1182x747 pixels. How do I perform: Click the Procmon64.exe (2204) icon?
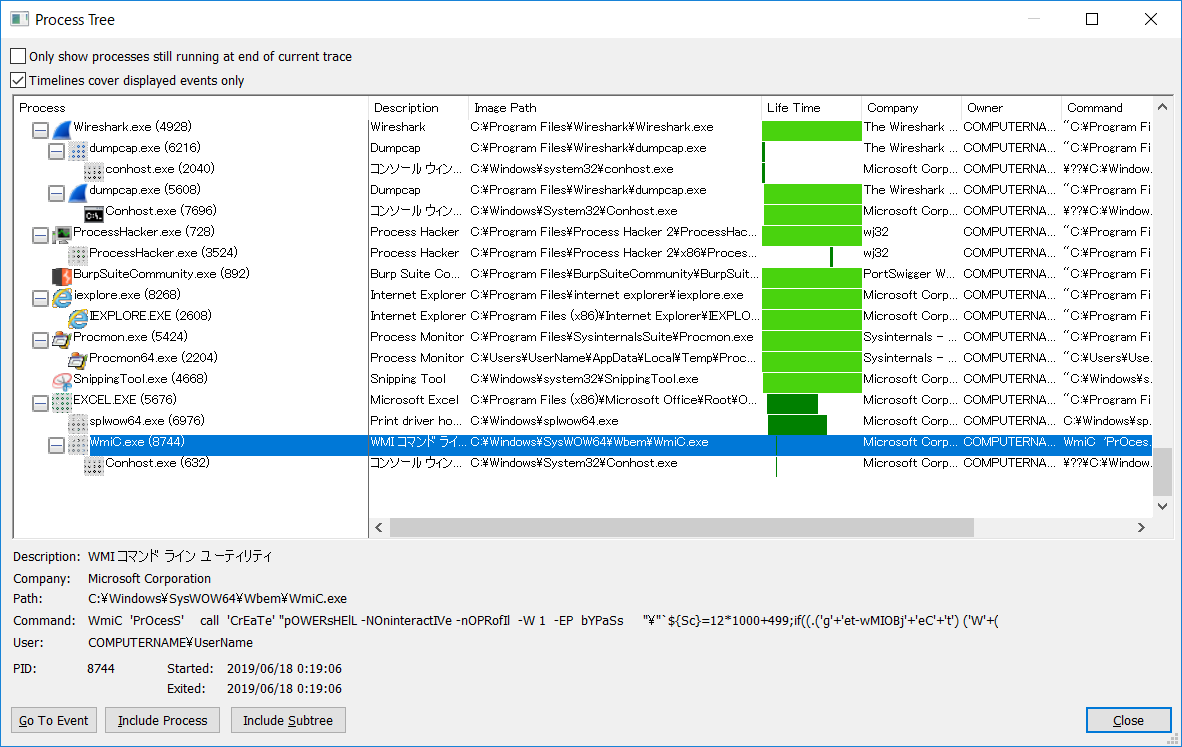point(78,361)
